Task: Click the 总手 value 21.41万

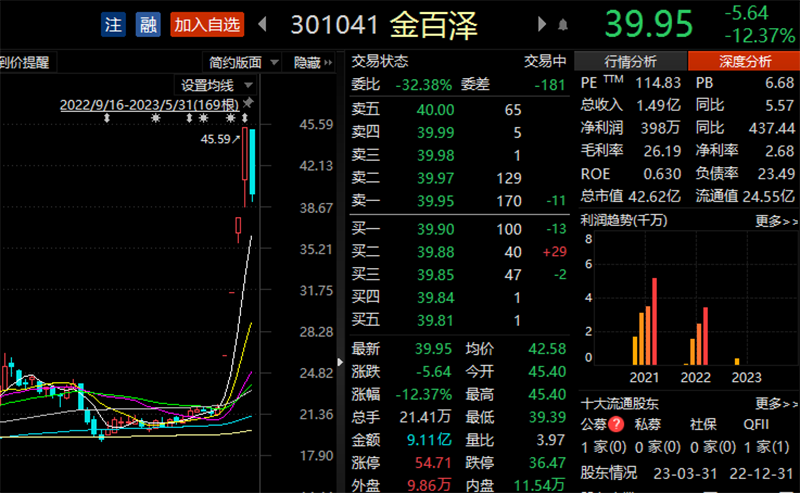Action: [425, 417]
